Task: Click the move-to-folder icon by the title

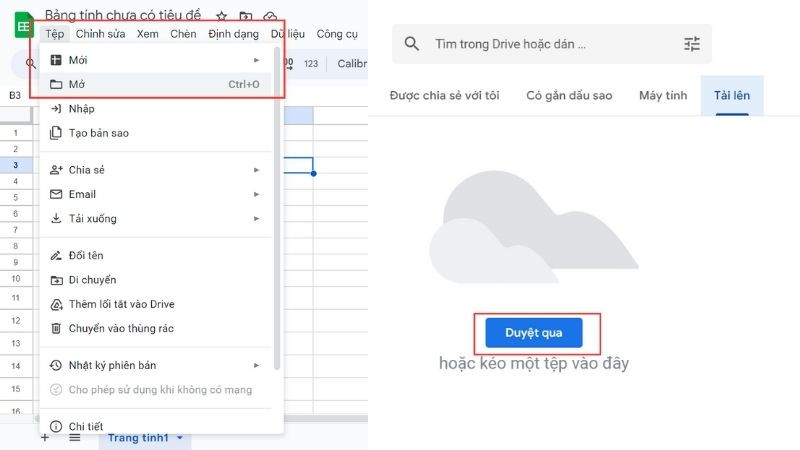Action: tap(246, 16)
